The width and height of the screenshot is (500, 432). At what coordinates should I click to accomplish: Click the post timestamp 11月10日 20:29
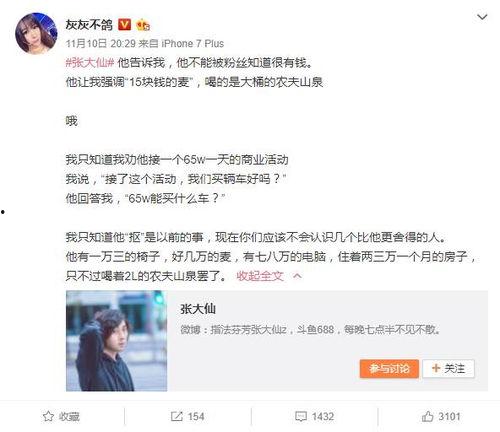[100, 44]
